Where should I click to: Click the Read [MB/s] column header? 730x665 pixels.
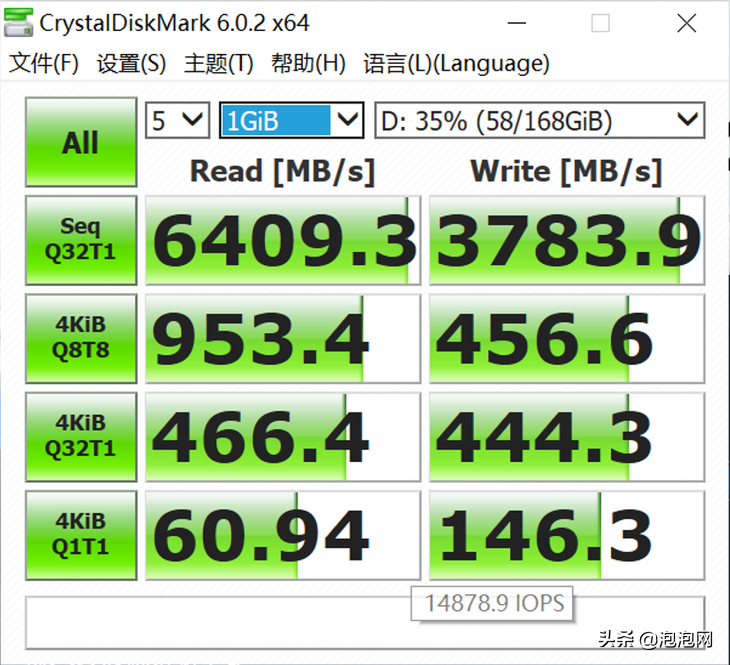(x=283, y=171)
